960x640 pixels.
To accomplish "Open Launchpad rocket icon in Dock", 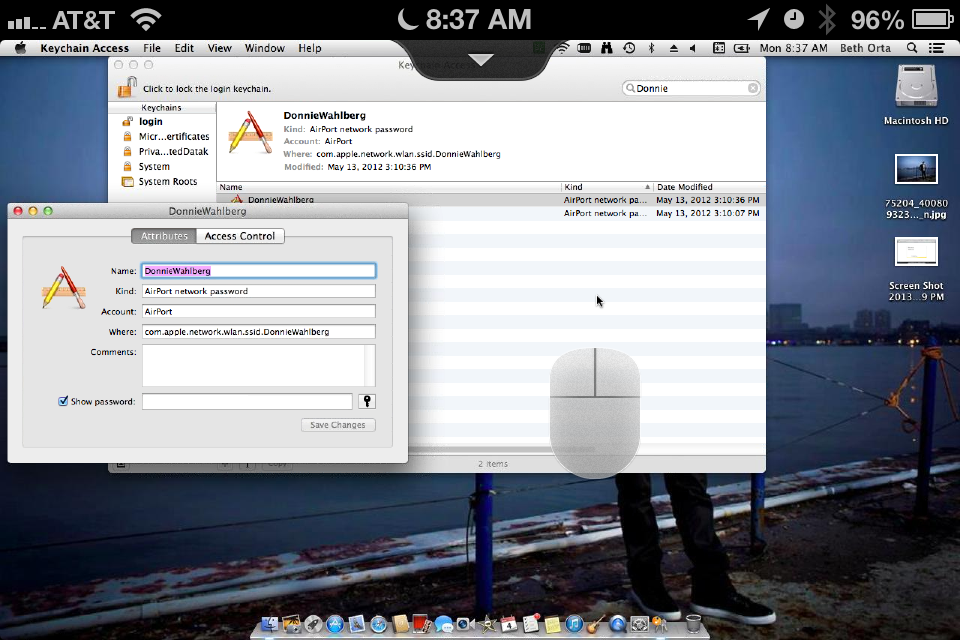I will click(313, 624).
